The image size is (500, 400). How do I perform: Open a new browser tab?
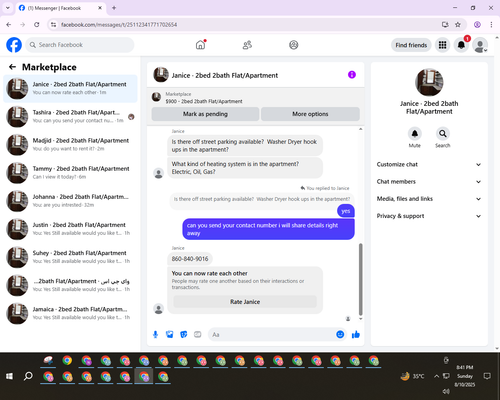114,8
